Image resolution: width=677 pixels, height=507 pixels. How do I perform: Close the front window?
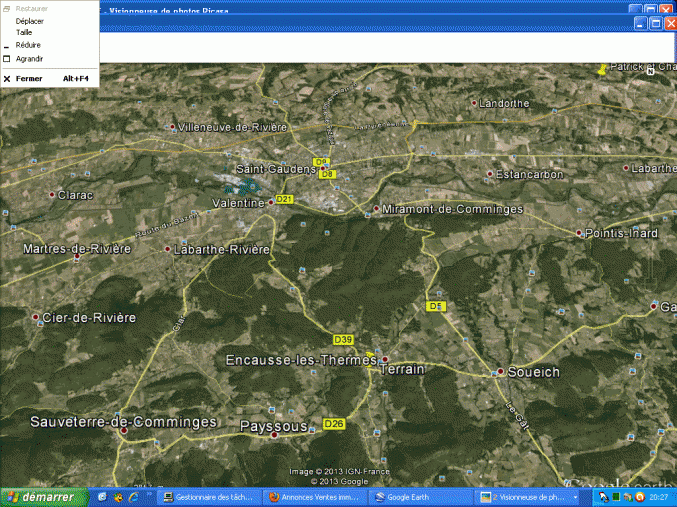coord(671,23)
